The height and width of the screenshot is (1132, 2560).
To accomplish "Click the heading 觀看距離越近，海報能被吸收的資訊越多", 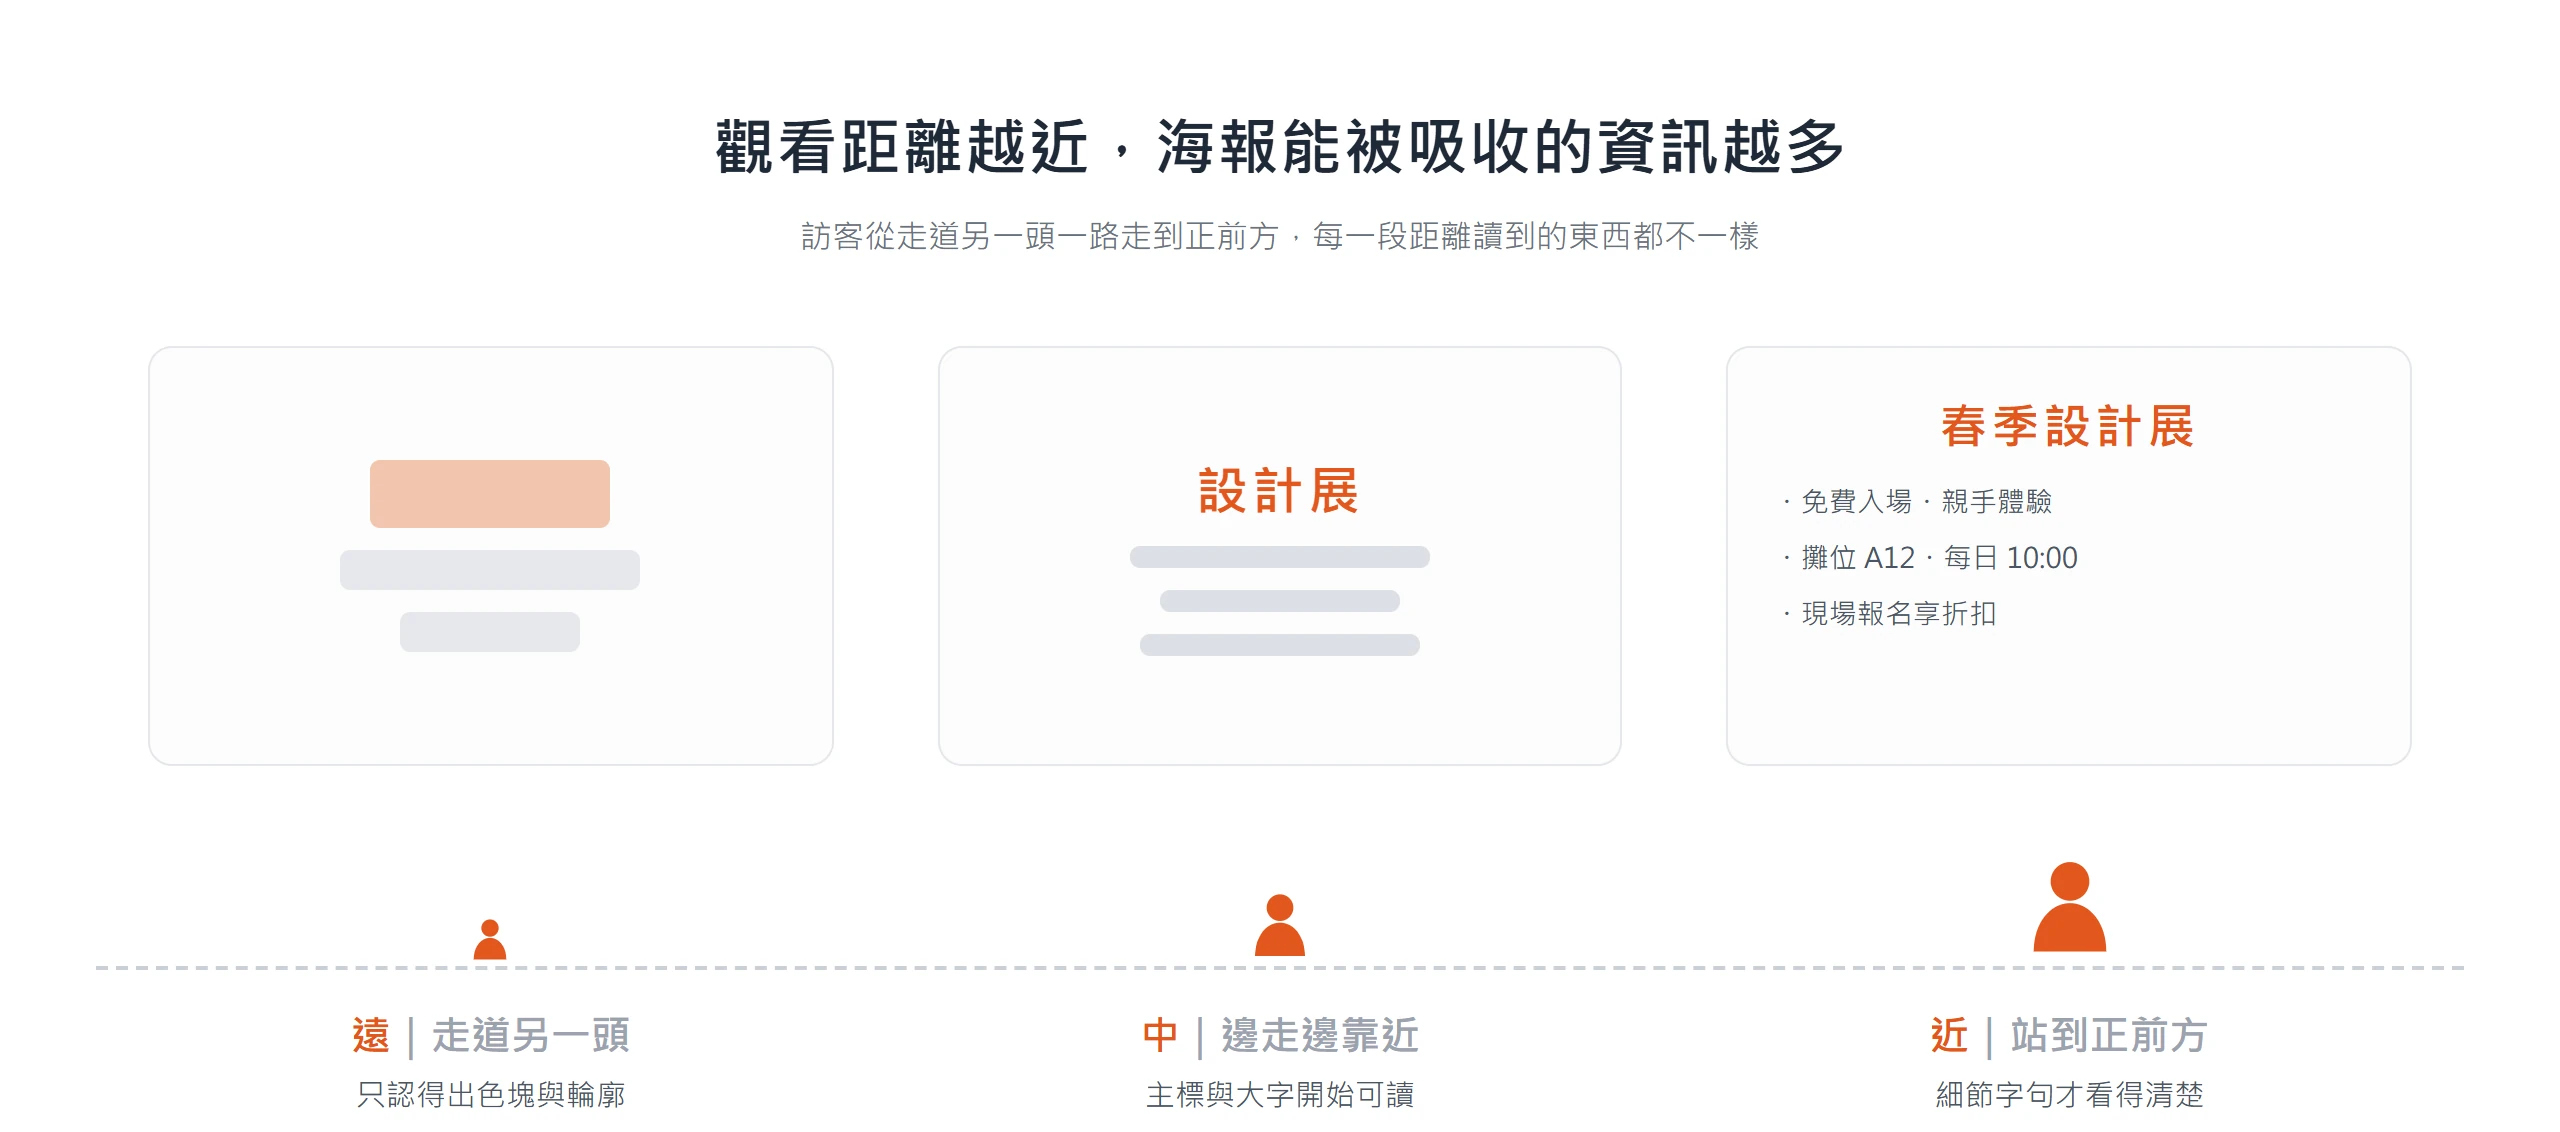I will click(1280, 147).
